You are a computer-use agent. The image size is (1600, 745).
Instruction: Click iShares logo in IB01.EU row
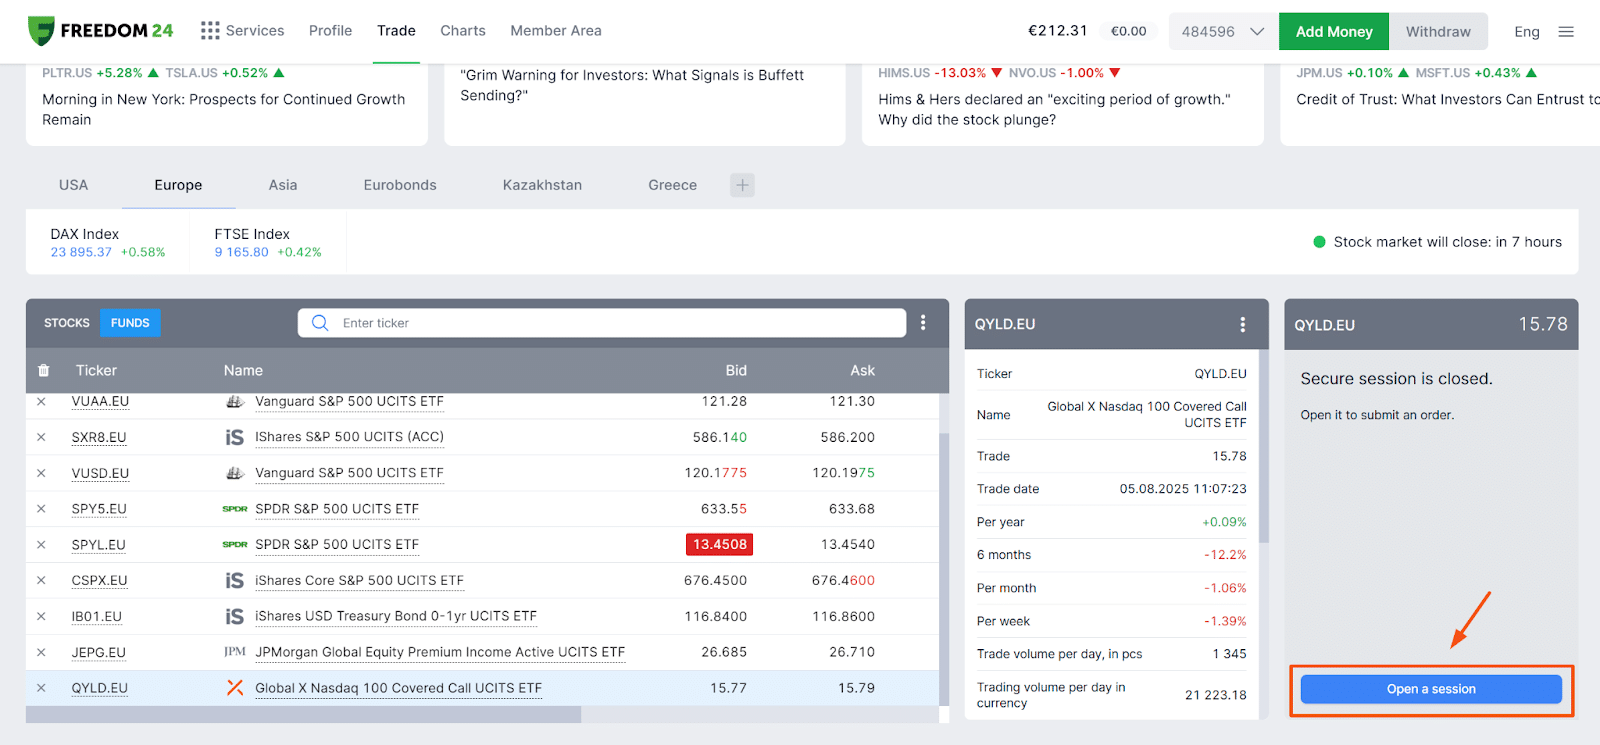pos(235,616)
